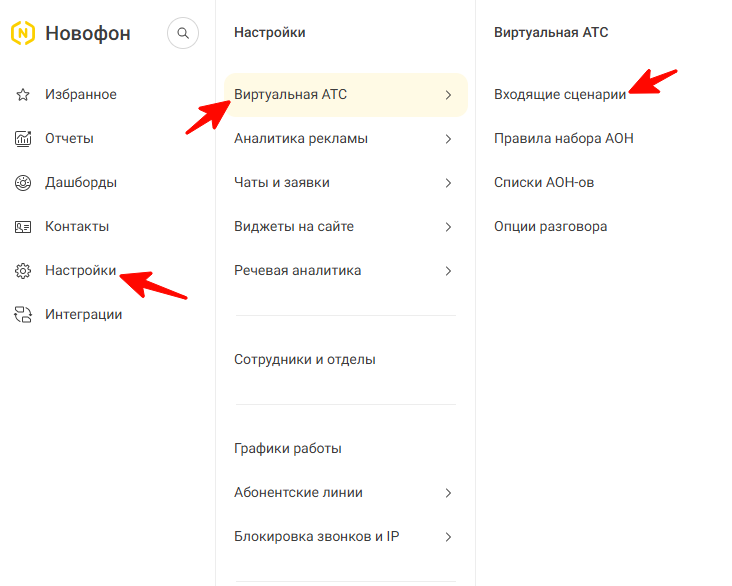Open Виджеты на сайте menu item
Viewport: 732px width, 586px height.
[345, 227]
